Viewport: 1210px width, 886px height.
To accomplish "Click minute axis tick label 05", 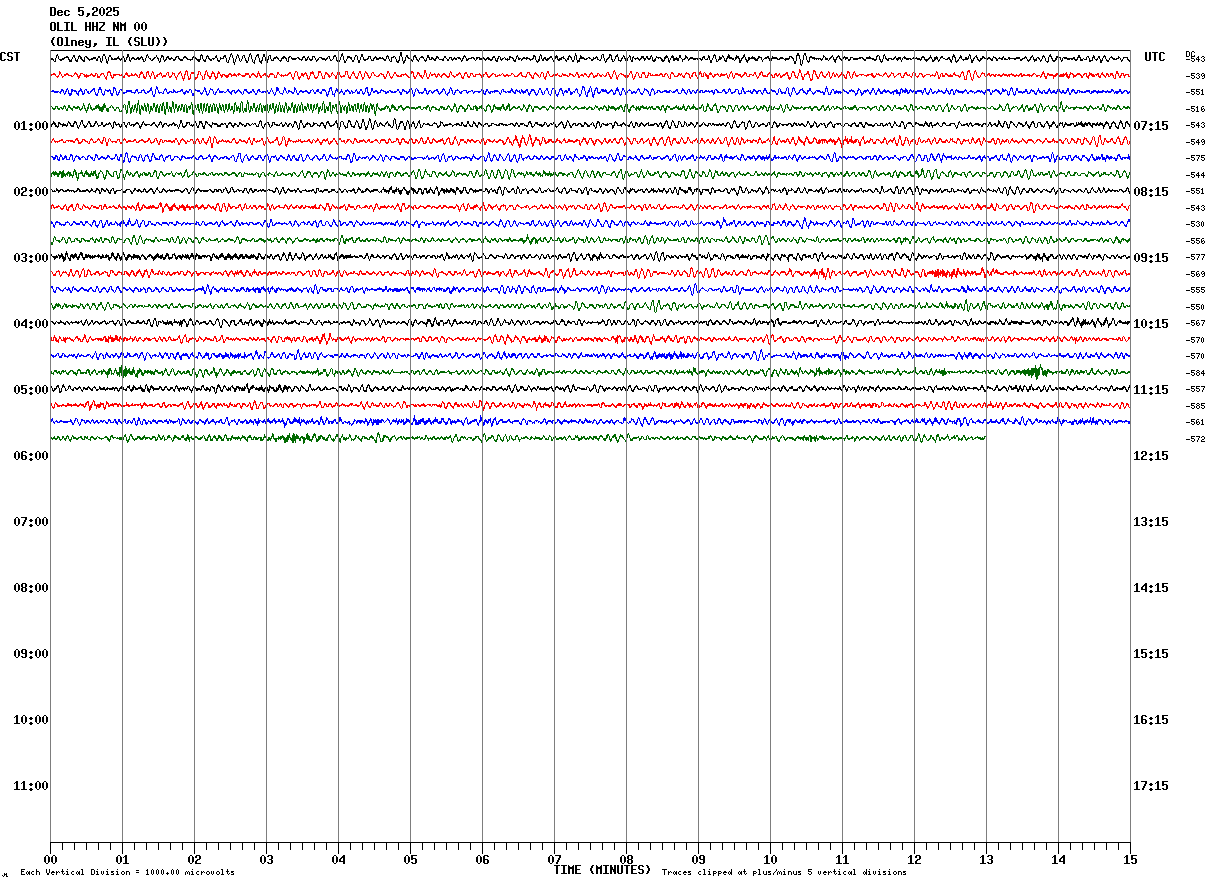I will click(410, 860).
